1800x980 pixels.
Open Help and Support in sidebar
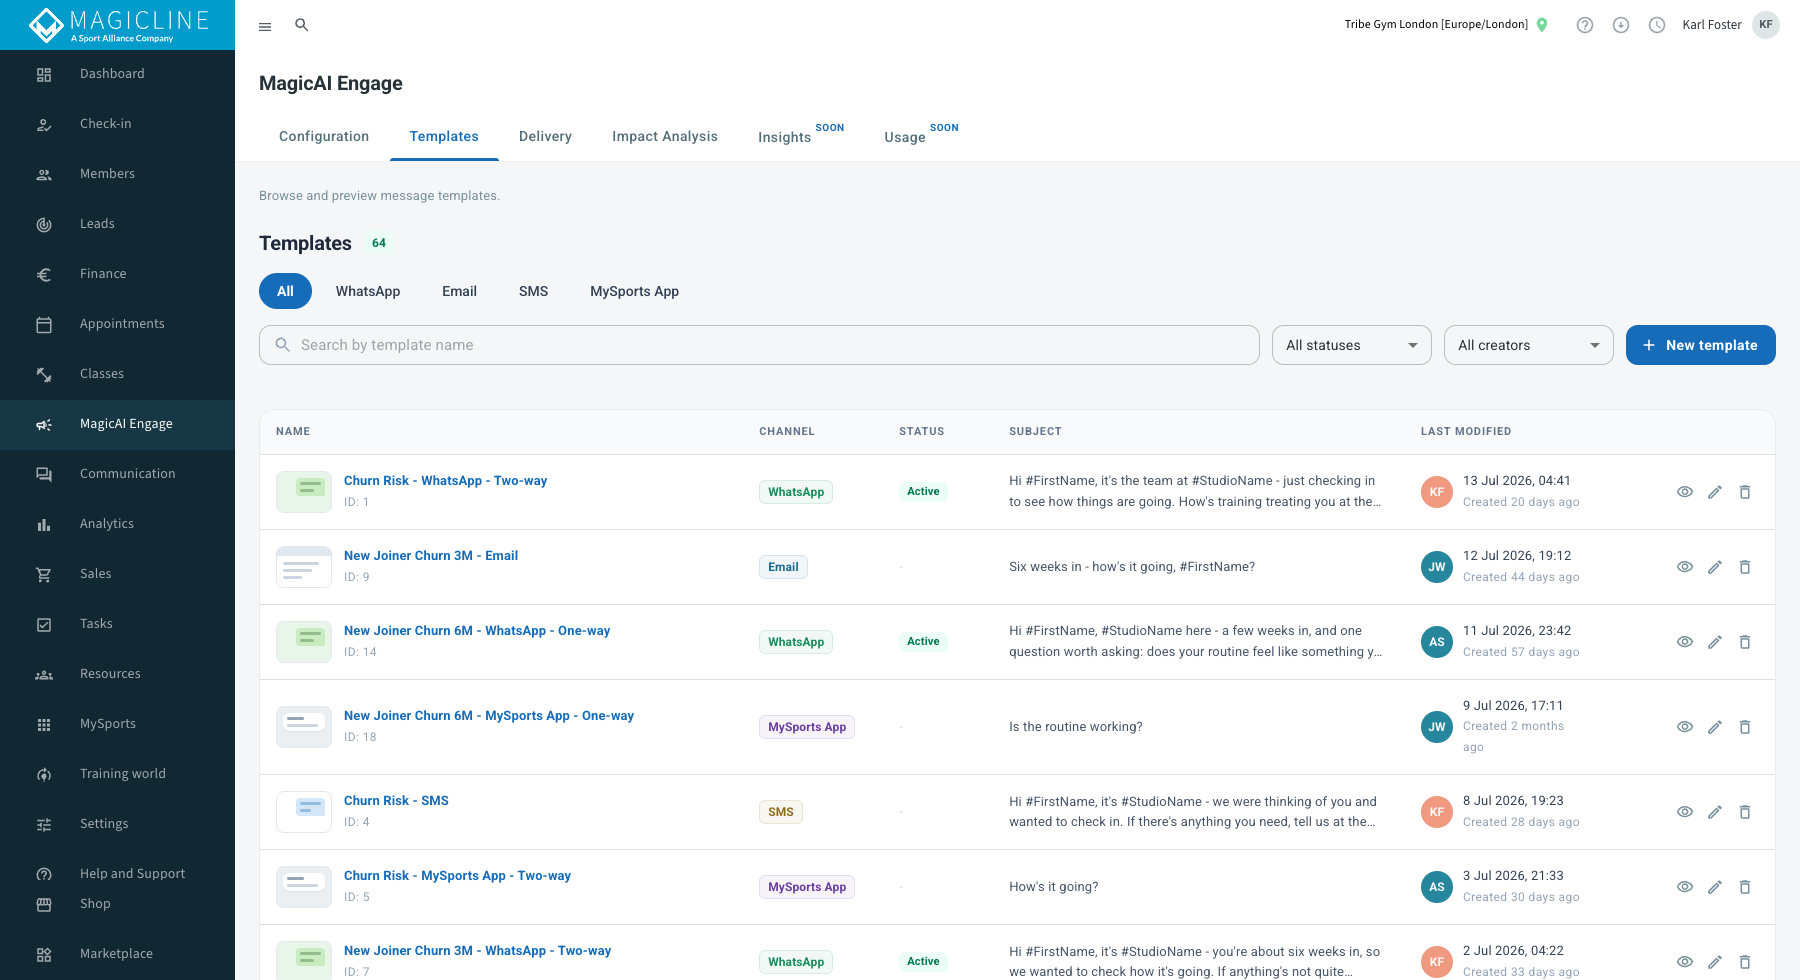(117, 874)
